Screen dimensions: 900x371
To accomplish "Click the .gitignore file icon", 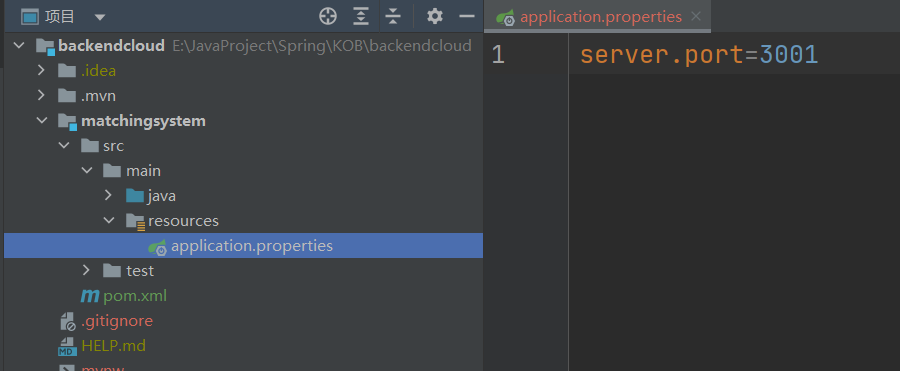I will [68, 321].
